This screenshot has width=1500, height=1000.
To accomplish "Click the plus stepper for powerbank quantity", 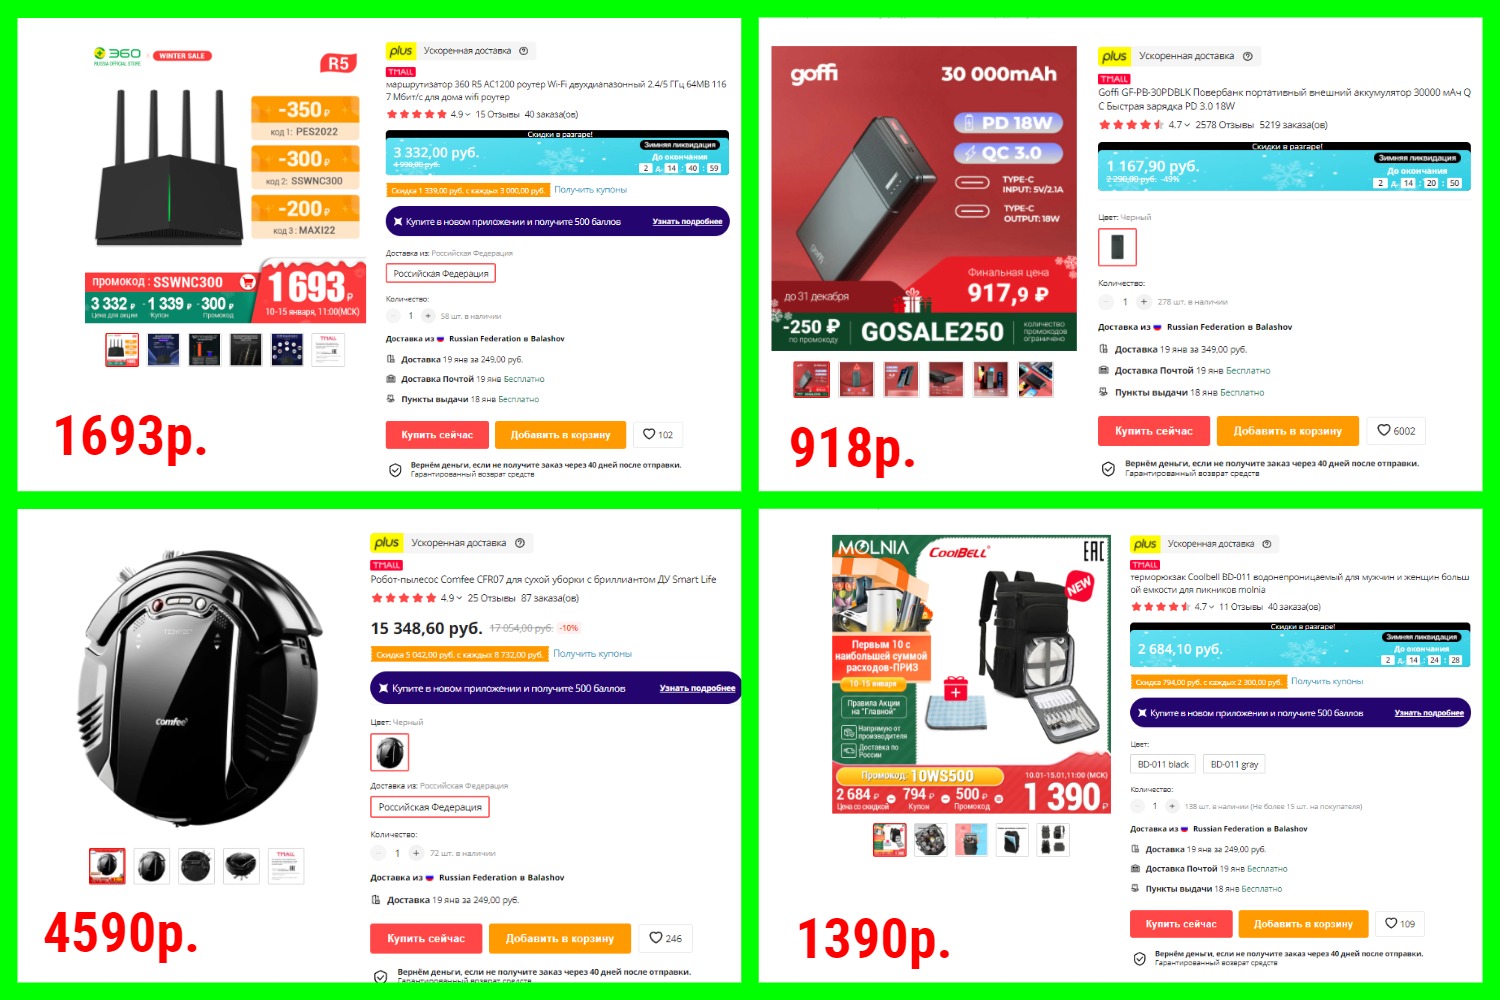I will tap(1144, 301).
